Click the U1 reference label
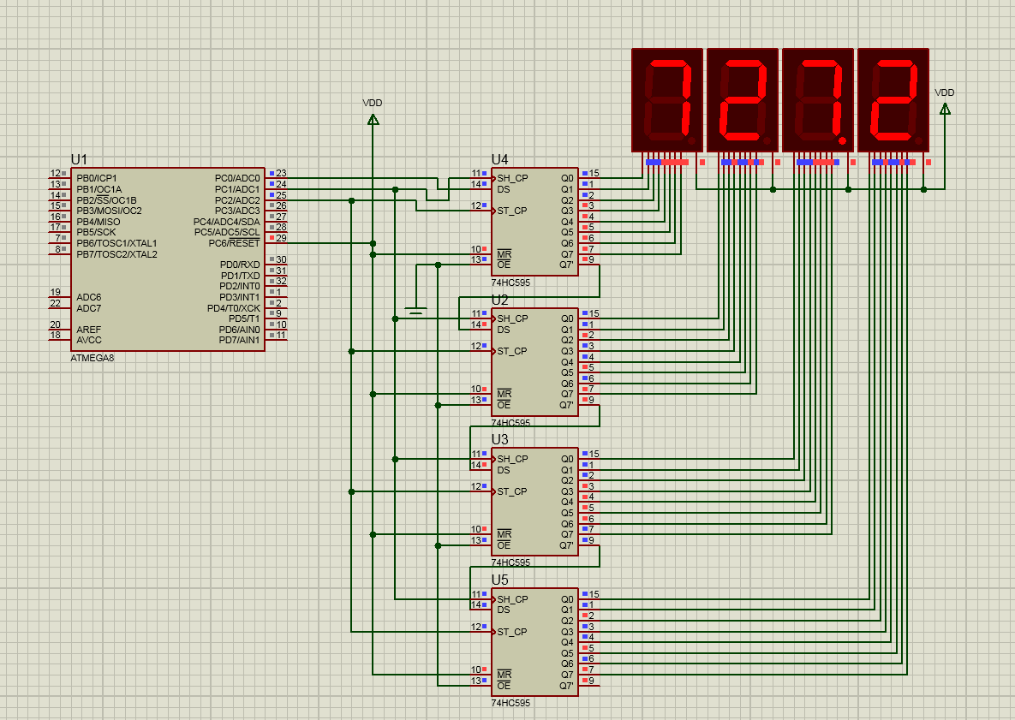 (79, 159)
